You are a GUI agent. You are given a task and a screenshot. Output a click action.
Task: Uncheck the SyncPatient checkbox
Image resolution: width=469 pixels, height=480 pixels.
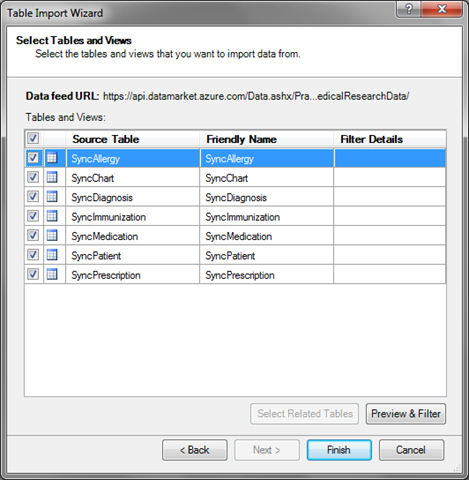pyautogui.click(x=33, y=255)
